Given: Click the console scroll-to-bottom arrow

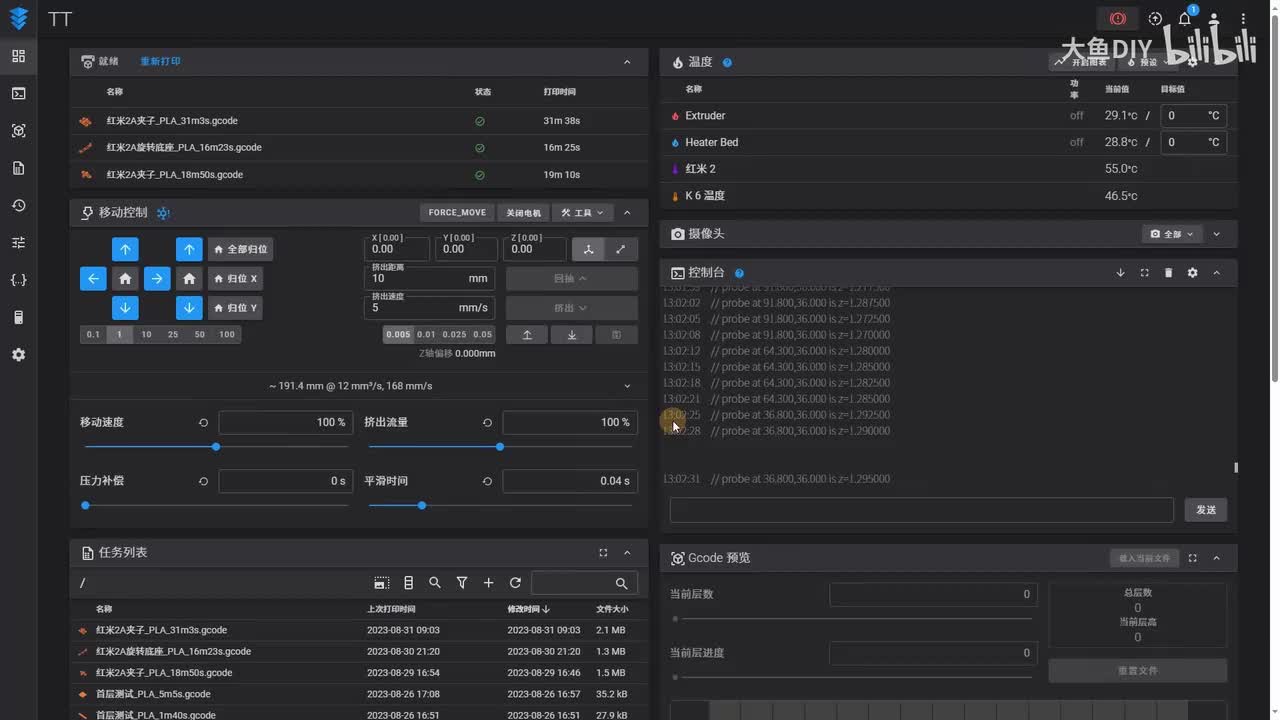Looking at the screenshot, I should click(x=1120, y=273).
